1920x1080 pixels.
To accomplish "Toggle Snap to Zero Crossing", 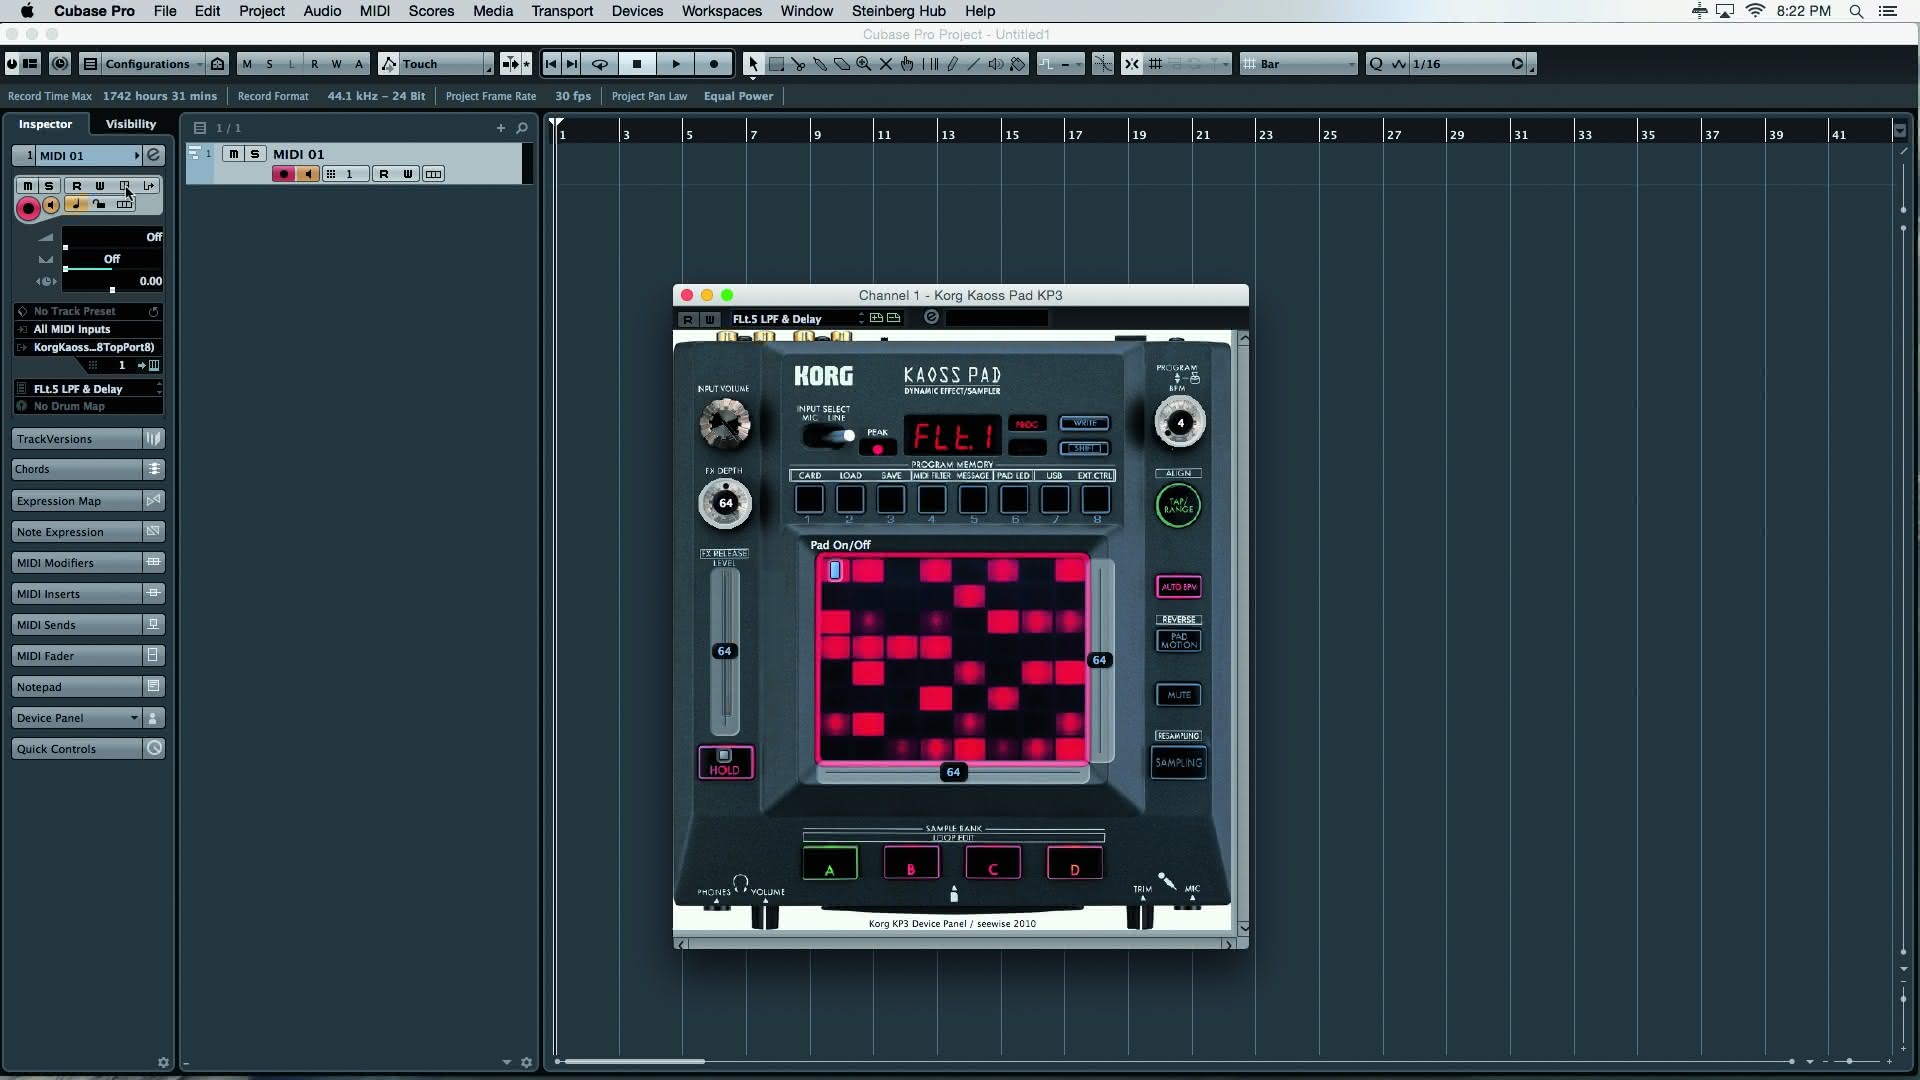I will [x=1102, y=64].
